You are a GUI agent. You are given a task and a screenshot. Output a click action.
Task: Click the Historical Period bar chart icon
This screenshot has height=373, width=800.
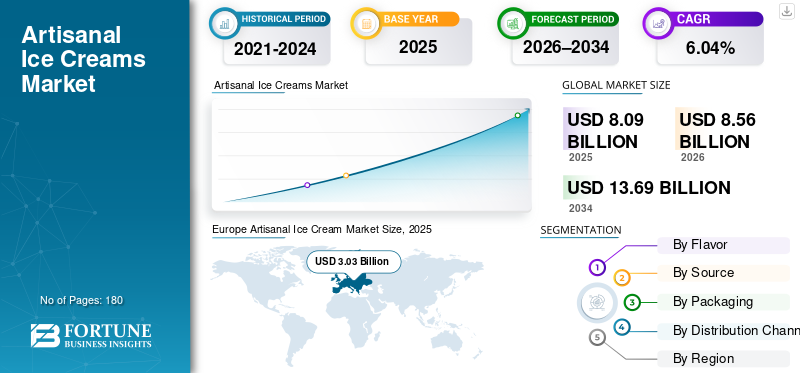point(224,23)
